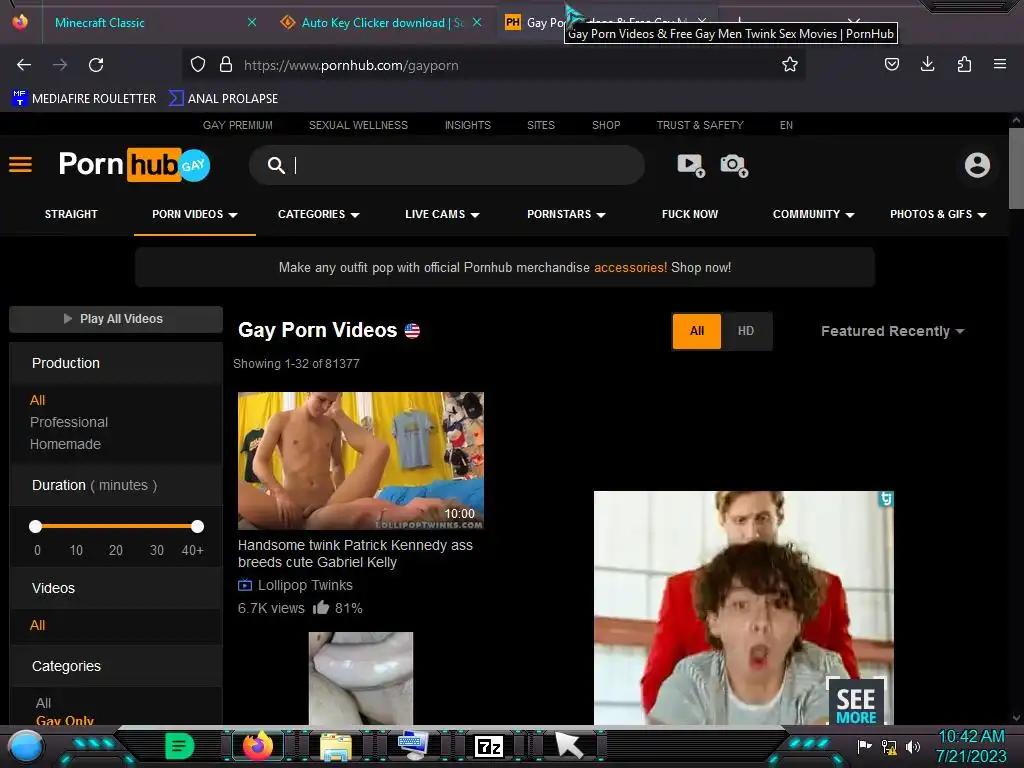Open the EN language selector
1024x768 pixels.
[786, 125]
